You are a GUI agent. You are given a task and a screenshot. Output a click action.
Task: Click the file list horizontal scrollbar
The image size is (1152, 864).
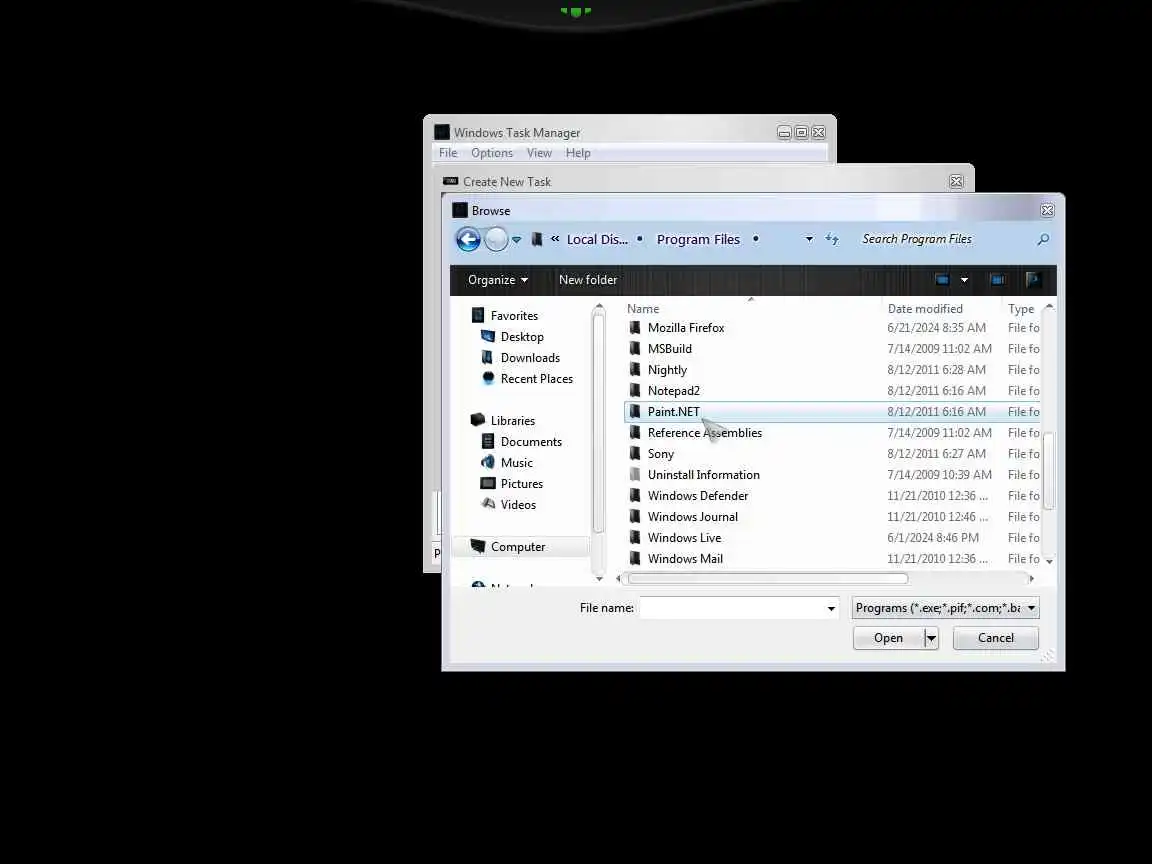coord(768,579)
